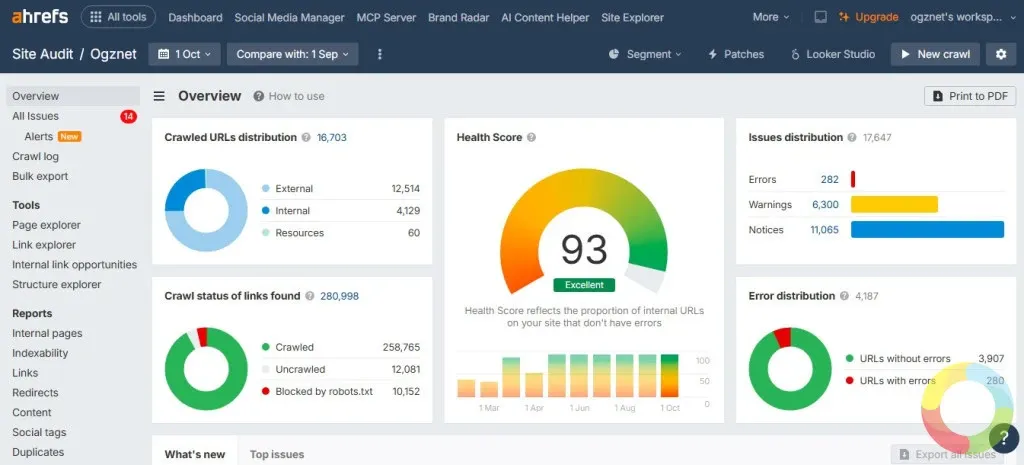Click the Patches lightning icon button

pos(736,54)
